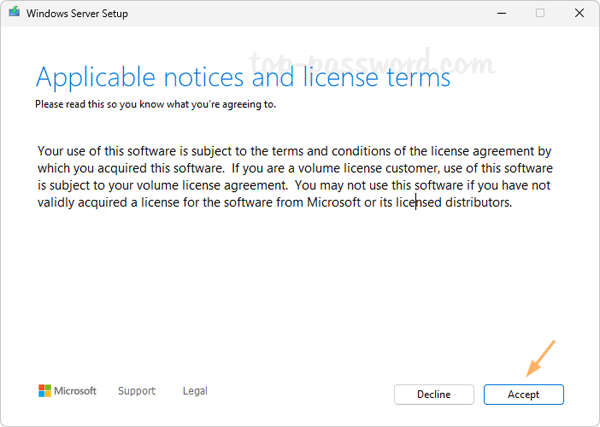Click the "Please read this" subtitle line
This screenshot has height=427, width=600.
pos(155,103)
